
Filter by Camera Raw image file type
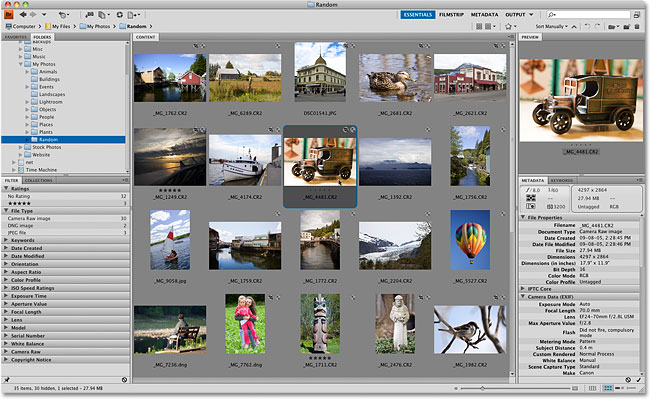65,218
